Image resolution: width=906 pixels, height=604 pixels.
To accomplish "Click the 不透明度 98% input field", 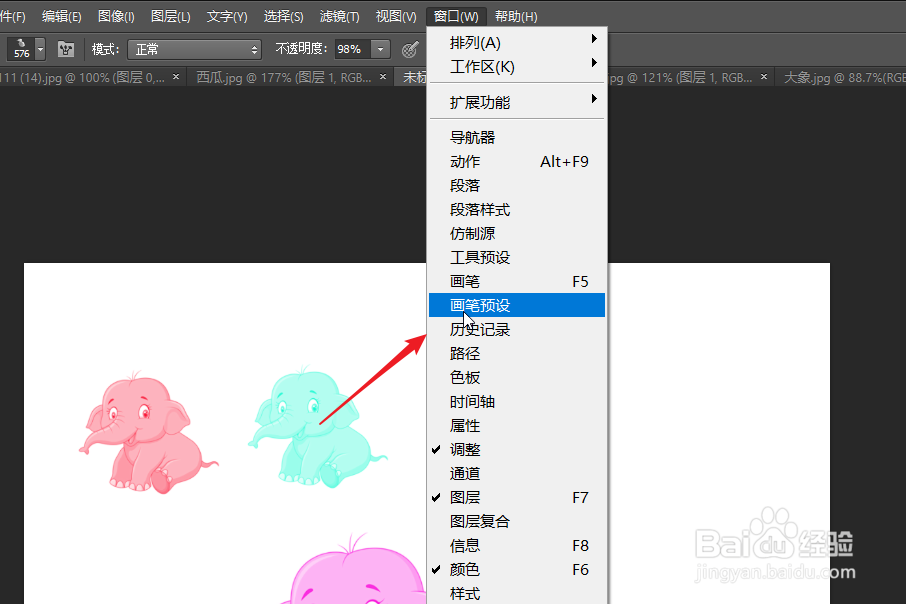I will (351, 50).
